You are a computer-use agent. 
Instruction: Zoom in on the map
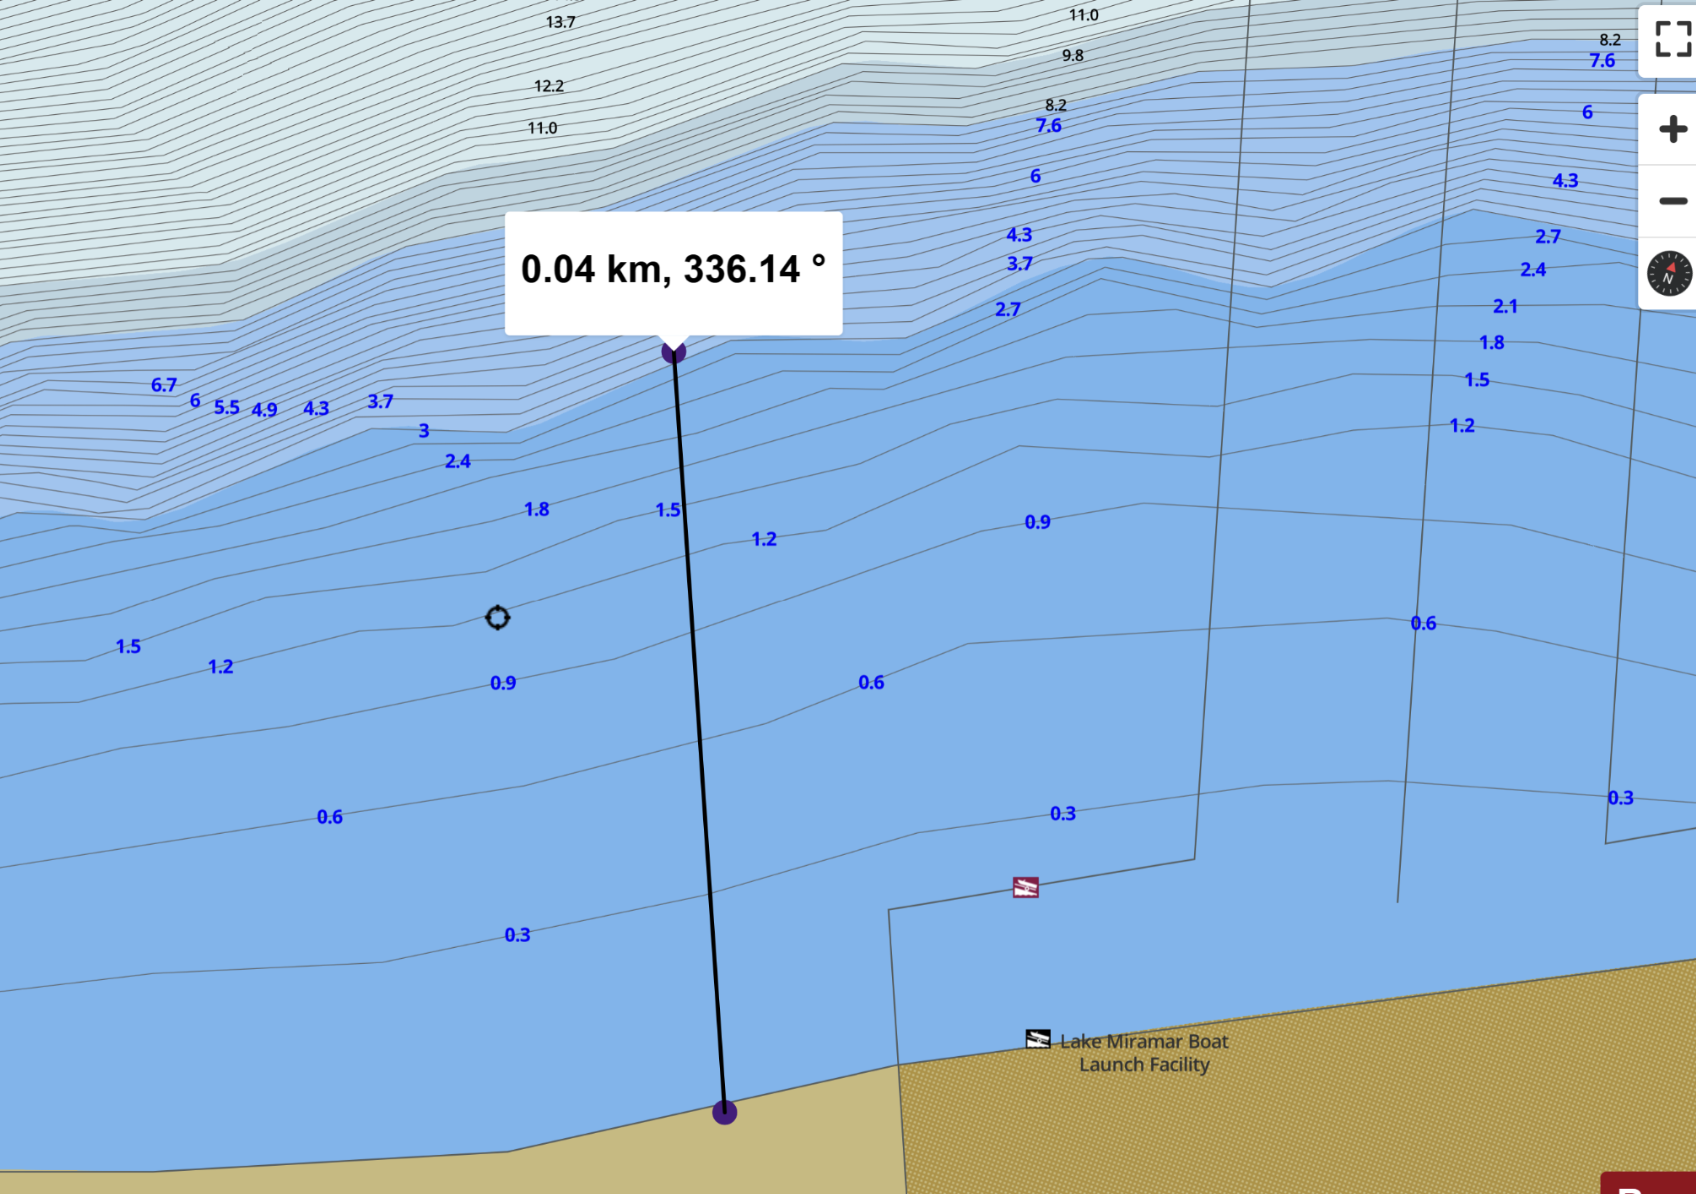tap(1672, 129)
